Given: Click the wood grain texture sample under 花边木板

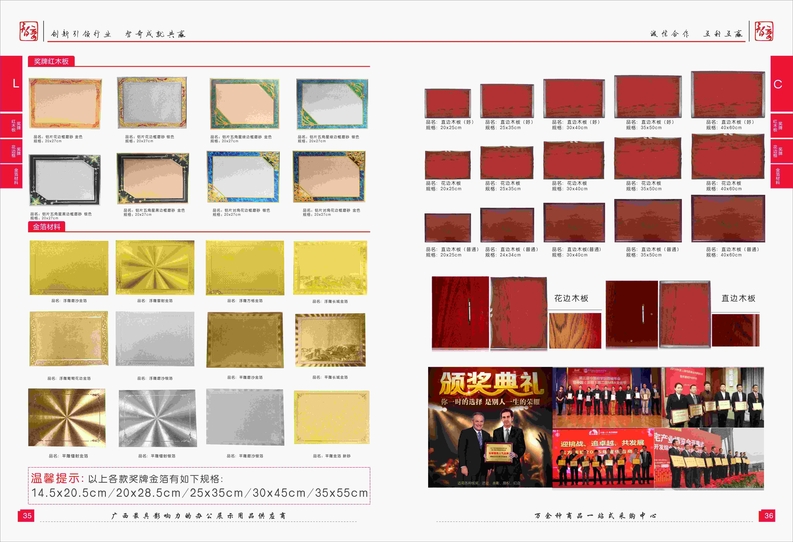Looking at the screenshot, I should (x=575, y=331).
